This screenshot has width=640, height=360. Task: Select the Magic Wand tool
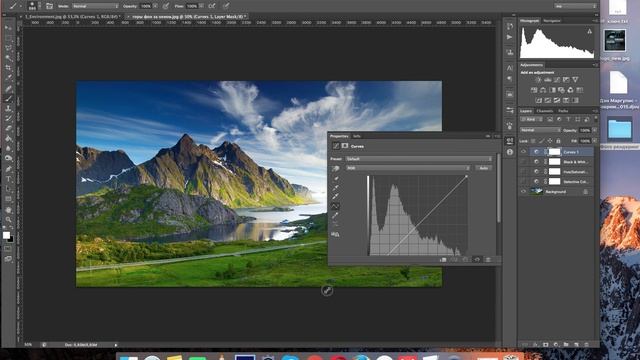[8, 58]
